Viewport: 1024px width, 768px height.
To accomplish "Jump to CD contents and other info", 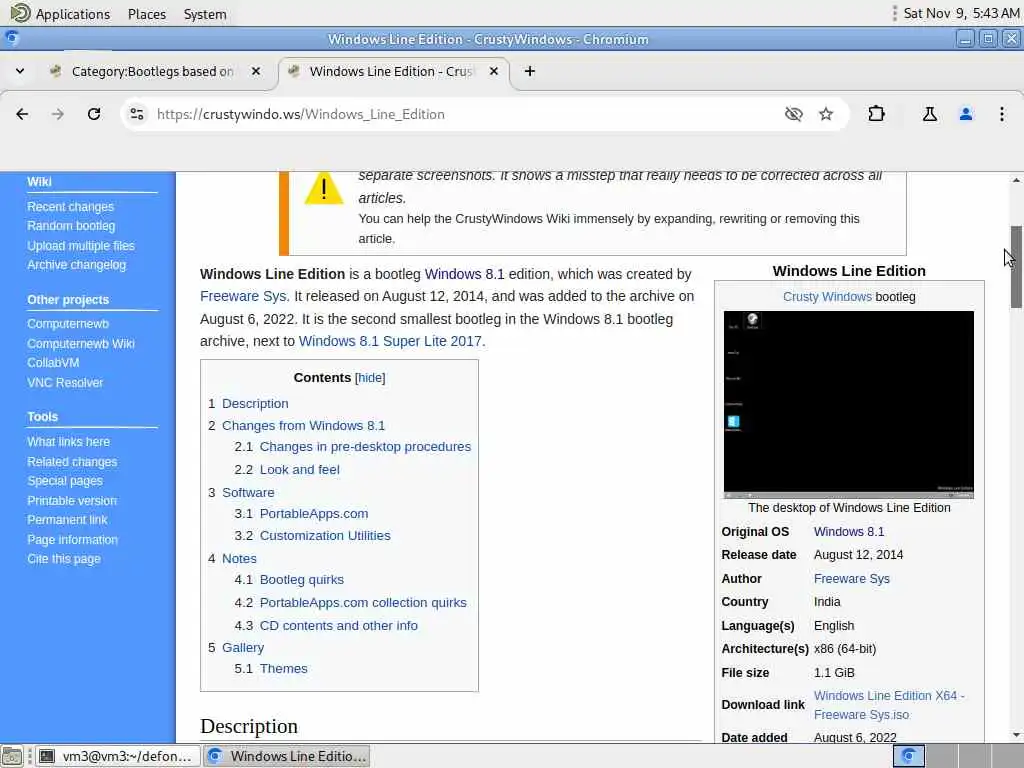I will pos(339,626).
